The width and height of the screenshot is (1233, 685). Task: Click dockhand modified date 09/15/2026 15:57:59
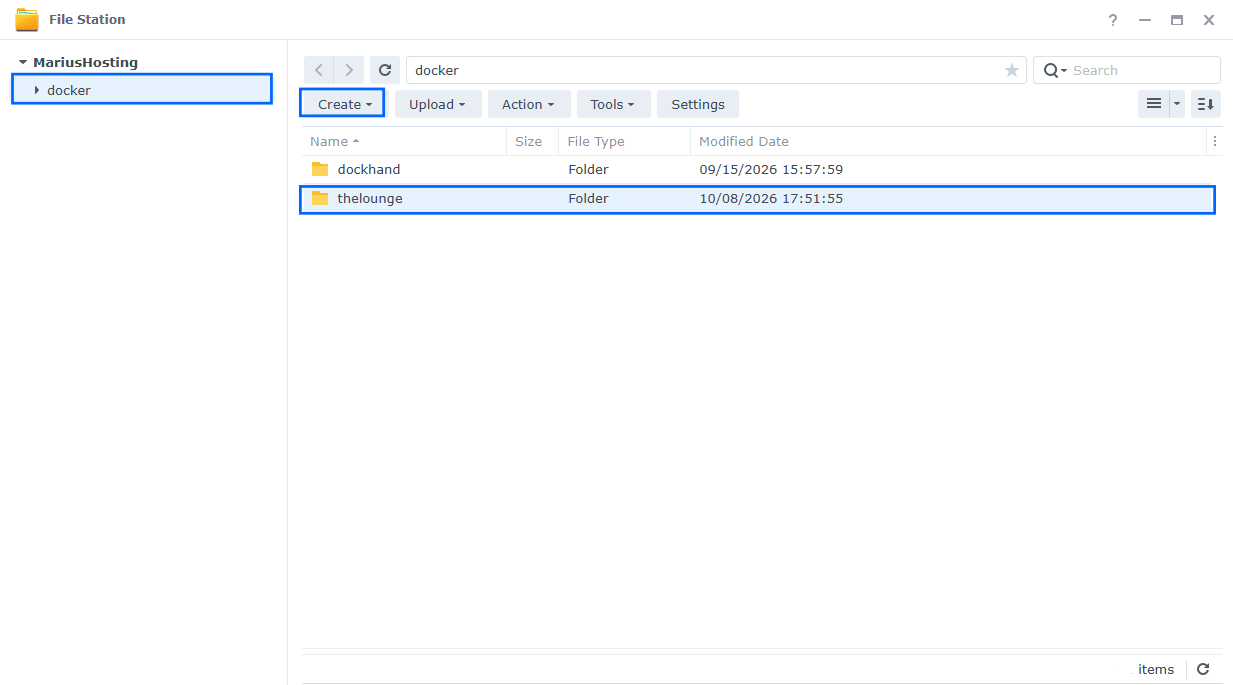(x=771, y=169)
